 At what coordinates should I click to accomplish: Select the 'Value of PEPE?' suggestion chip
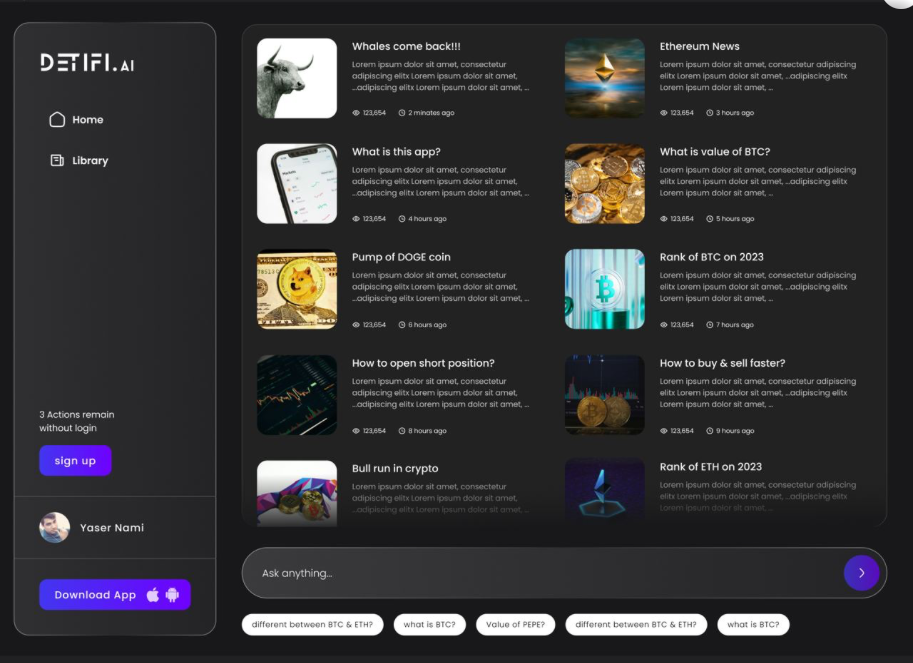click(x=515, y=625)
